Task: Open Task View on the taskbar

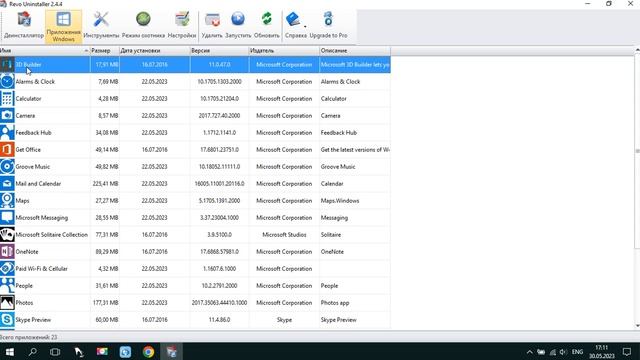Action: click(x=55, y=351)
